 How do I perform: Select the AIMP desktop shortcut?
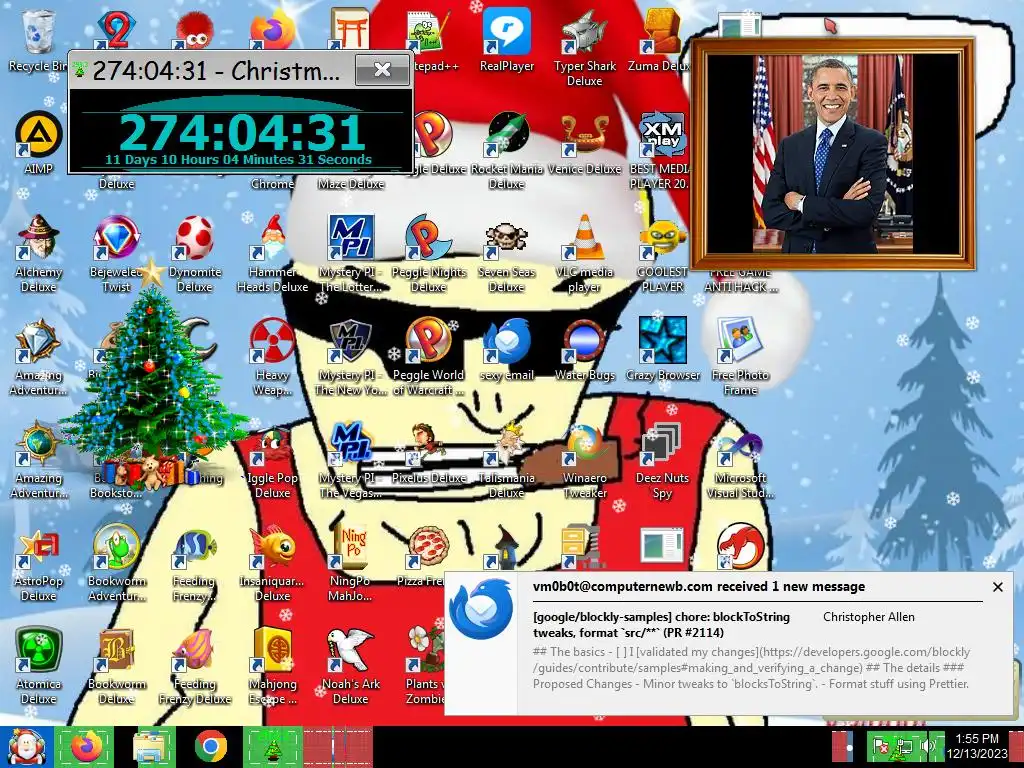click(38, 143)
